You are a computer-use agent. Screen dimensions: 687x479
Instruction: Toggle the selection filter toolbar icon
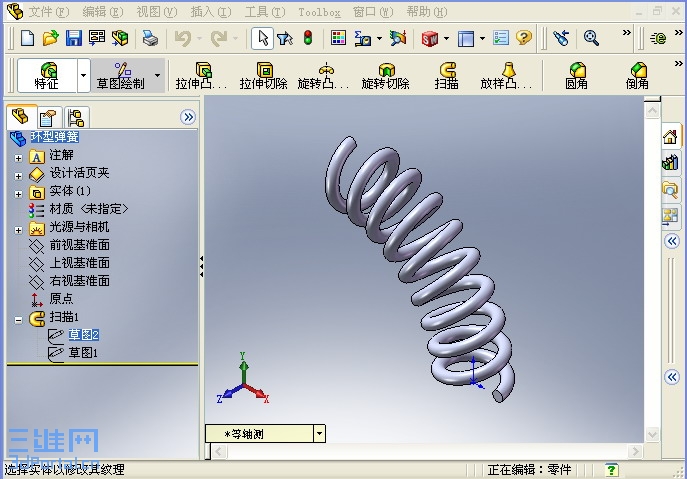(x=285, y=39)
